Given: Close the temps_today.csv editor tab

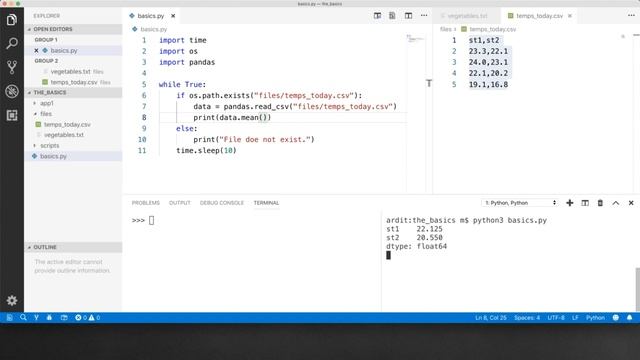Looking at the screenshot, I should (x=570, y=16).
